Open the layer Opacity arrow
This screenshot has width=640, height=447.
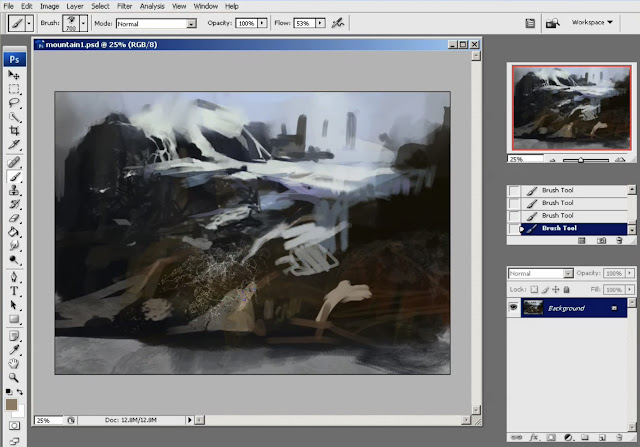coord(630,273)
